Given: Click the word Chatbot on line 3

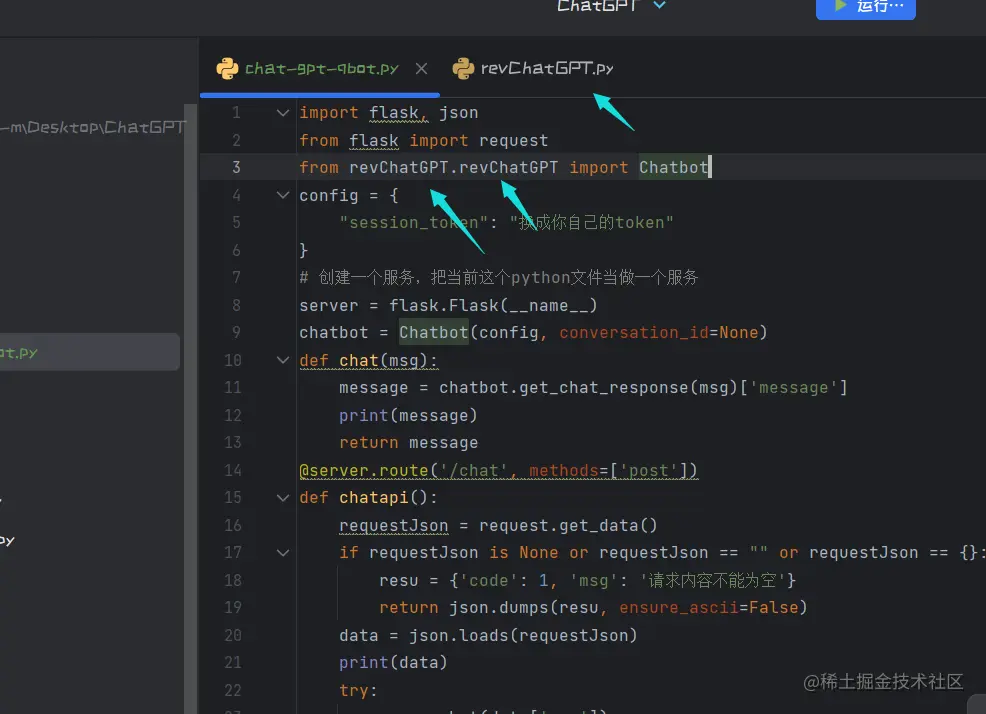Looking at the screenshot, I should tap(673, 167).
